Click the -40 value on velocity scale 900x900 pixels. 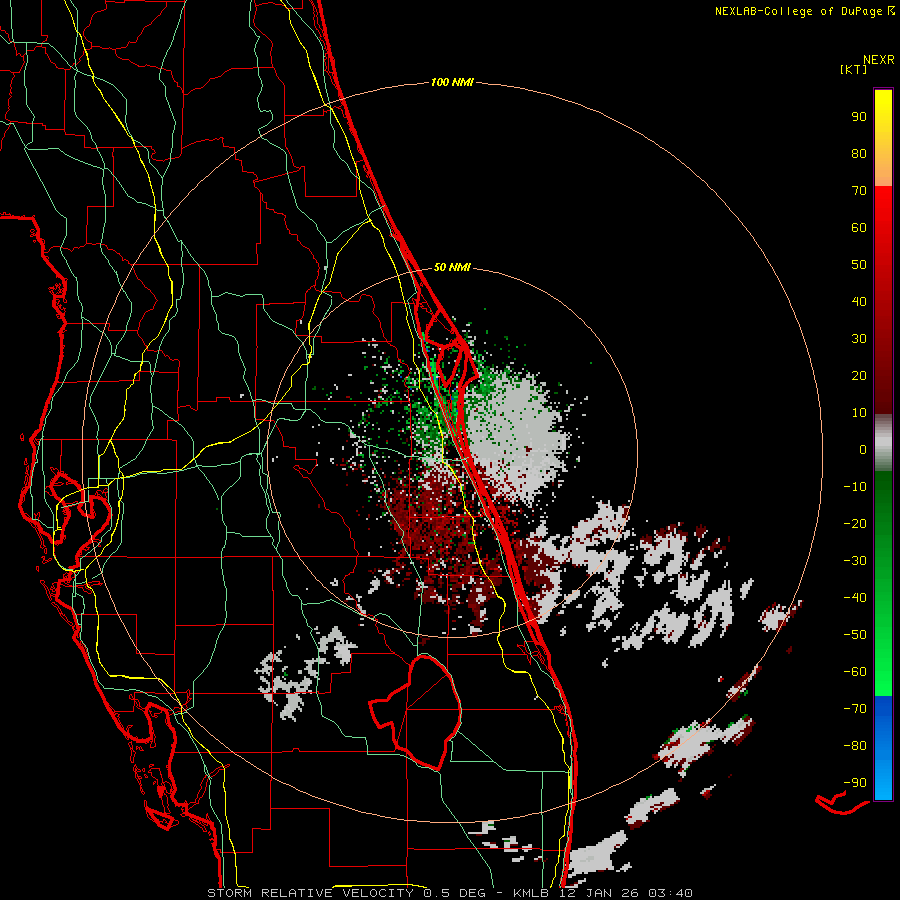[x=855, y=598]
